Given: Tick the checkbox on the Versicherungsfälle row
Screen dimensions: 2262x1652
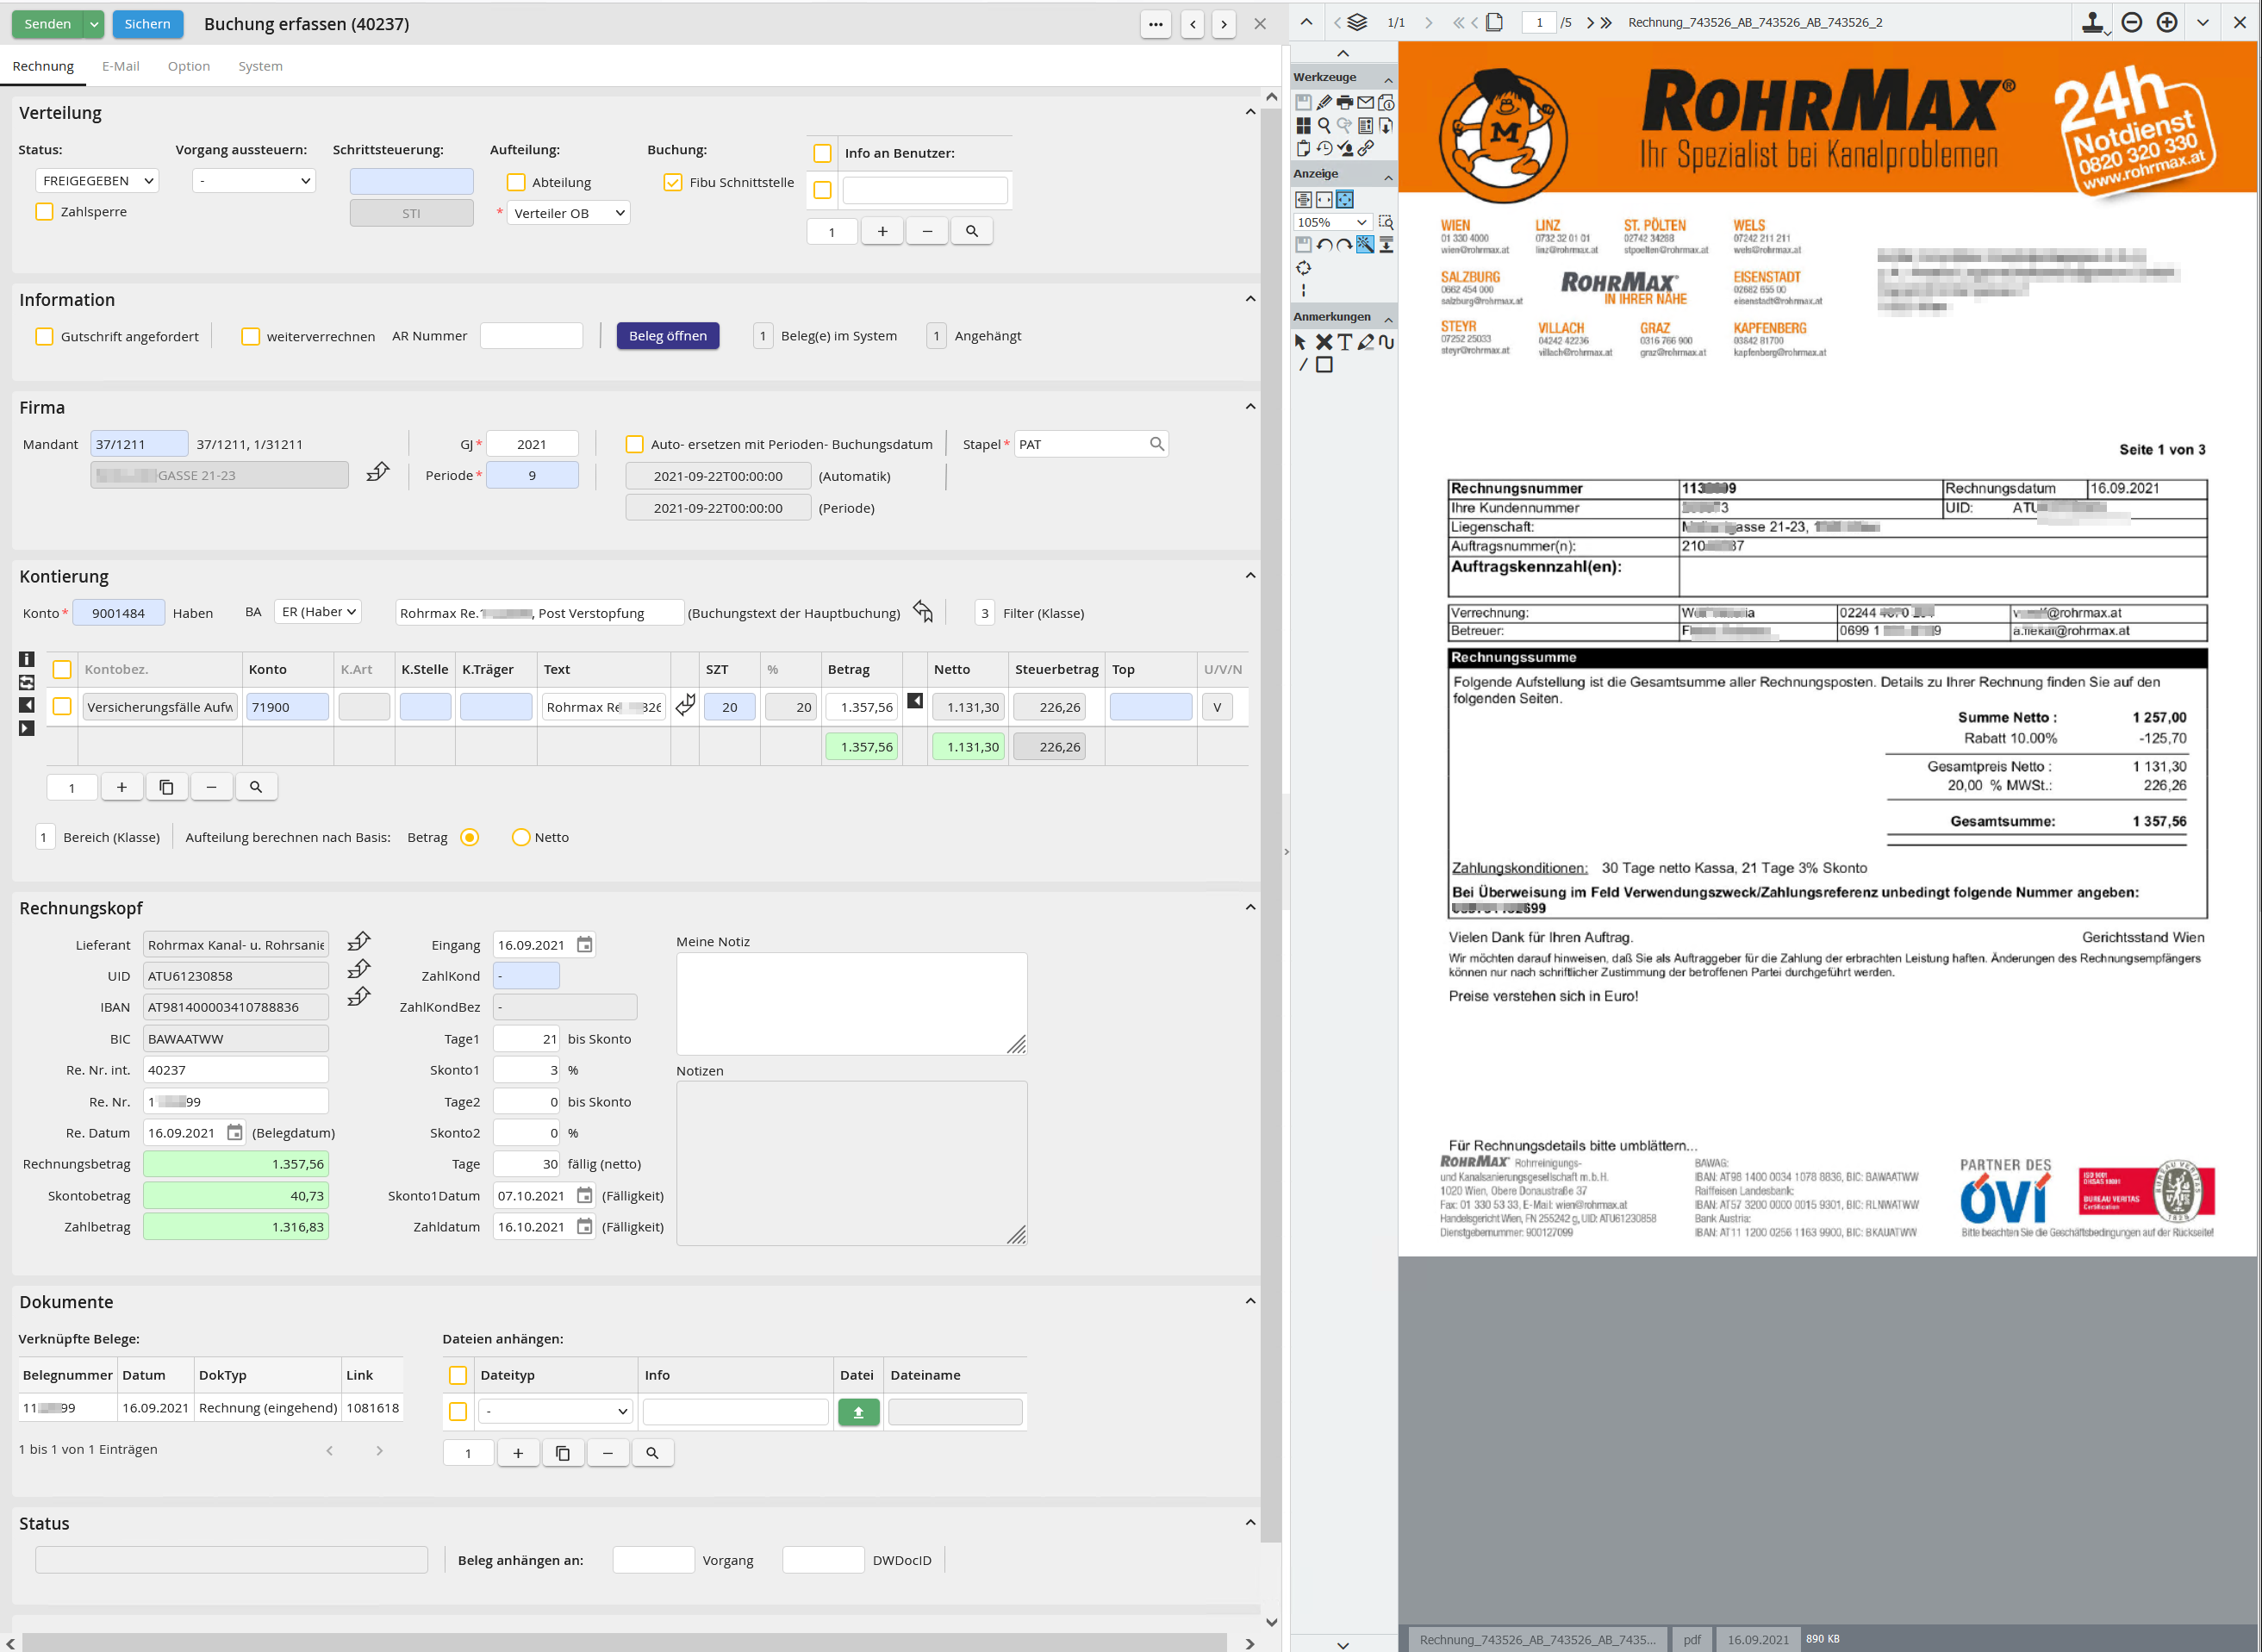Looking at the screenshot, I should pyautogui.click(x=62, y=706).
